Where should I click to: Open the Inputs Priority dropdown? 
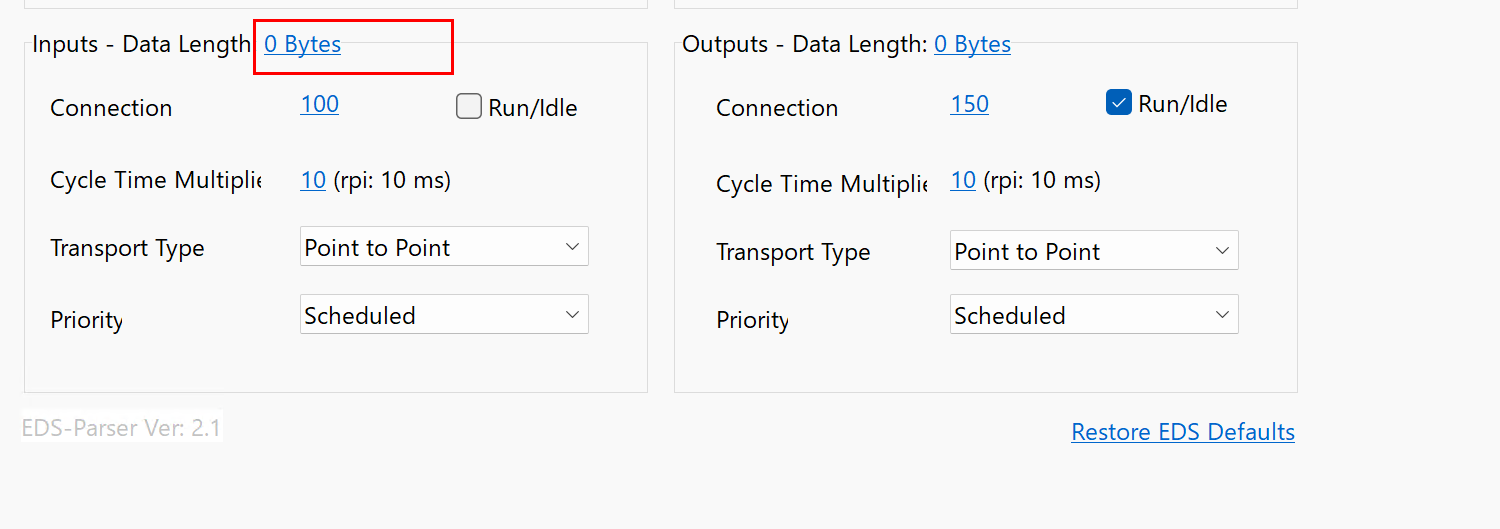(444, 315)
